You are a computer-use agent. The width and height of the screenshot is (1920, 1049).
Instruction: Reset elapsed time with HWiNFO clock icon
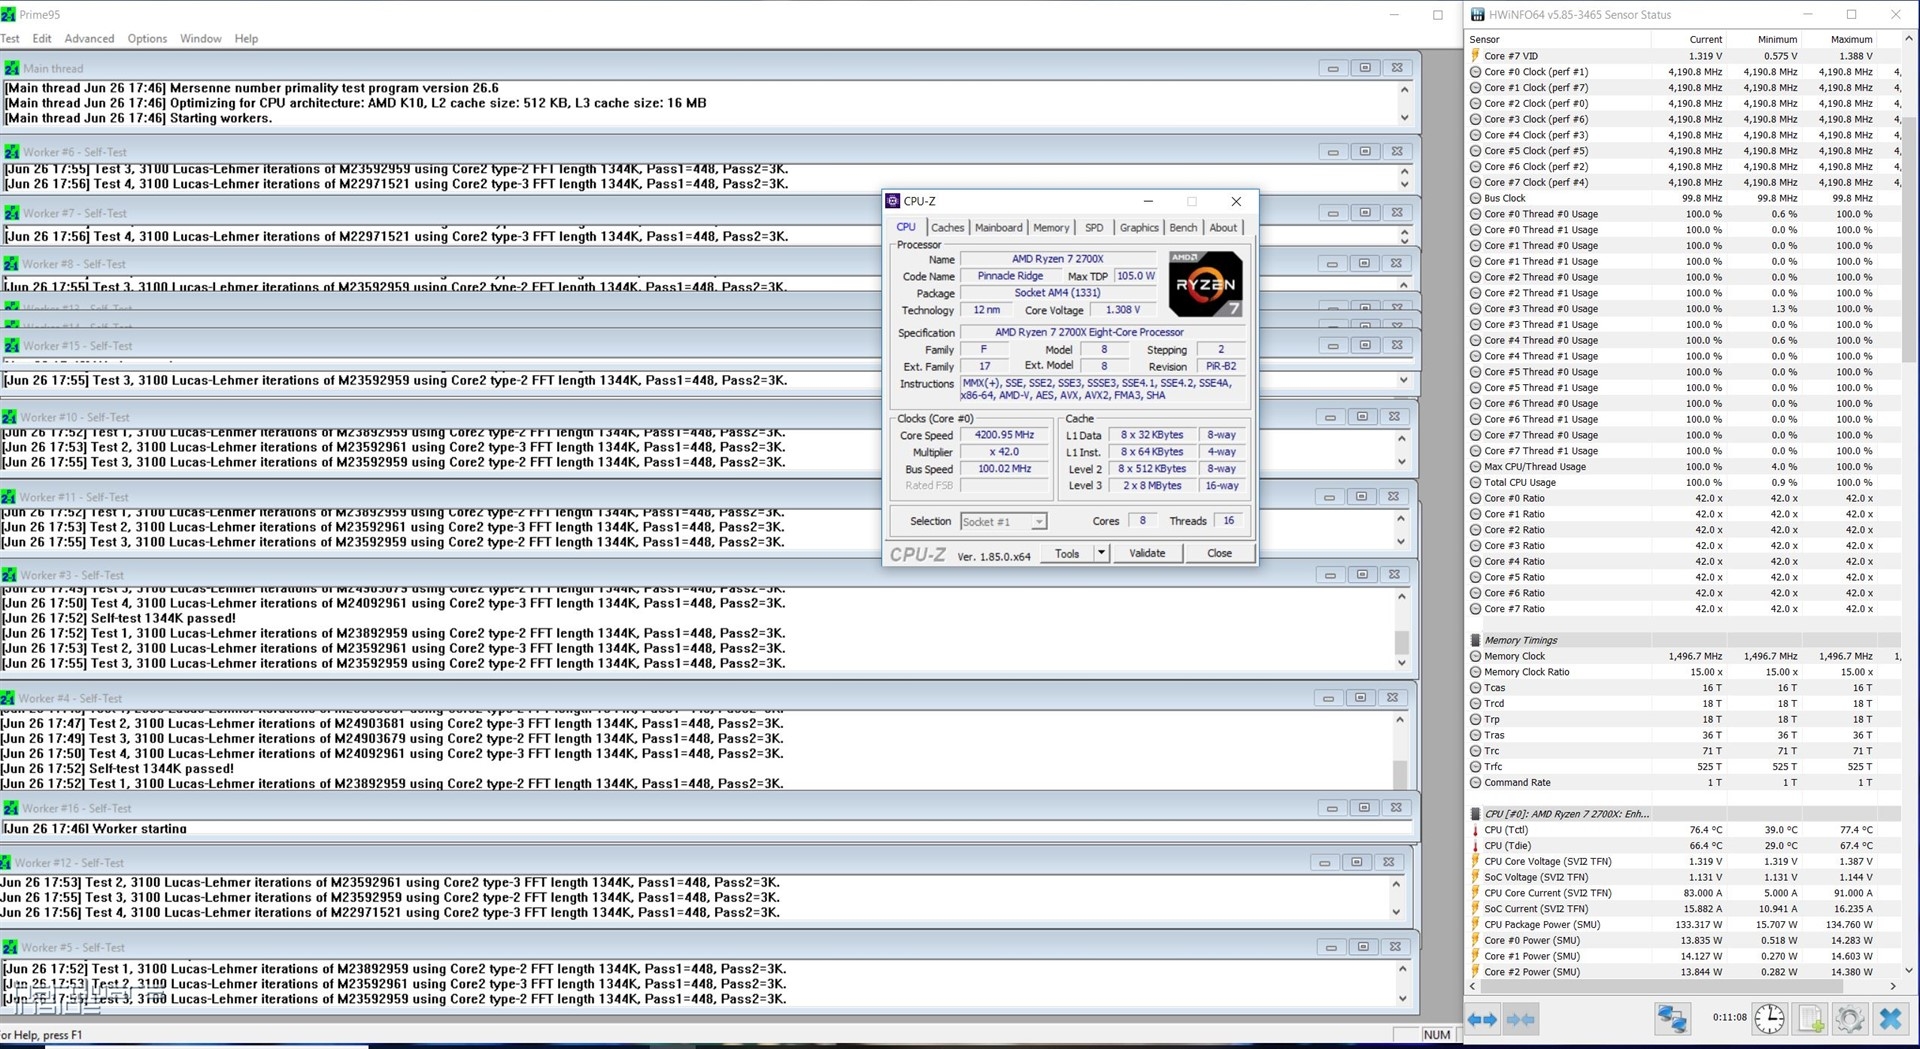1769,1019
